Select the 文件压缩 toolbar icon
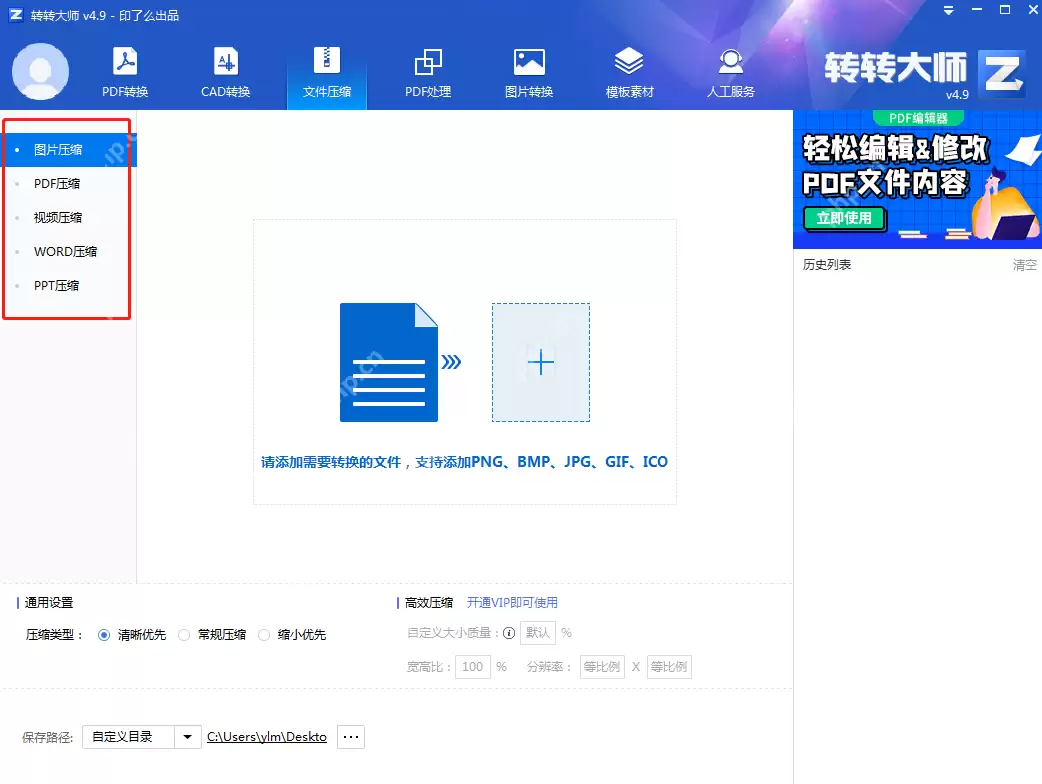The width and height of the screenshot is (1042, 784). (x=326, y=70)
